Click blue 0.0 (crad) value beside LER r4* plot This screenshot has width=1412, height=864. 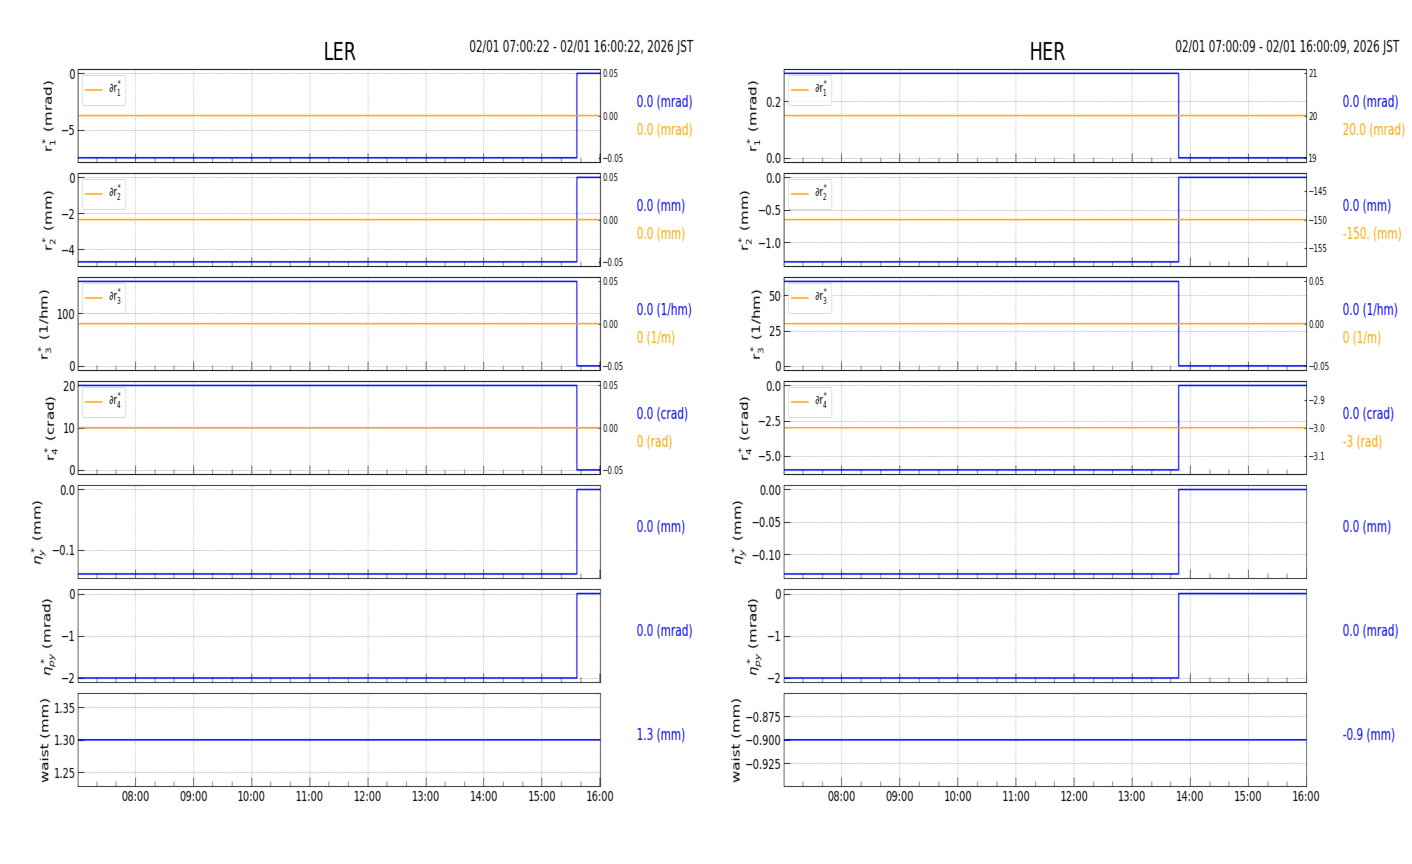click(x=662, y=414)
